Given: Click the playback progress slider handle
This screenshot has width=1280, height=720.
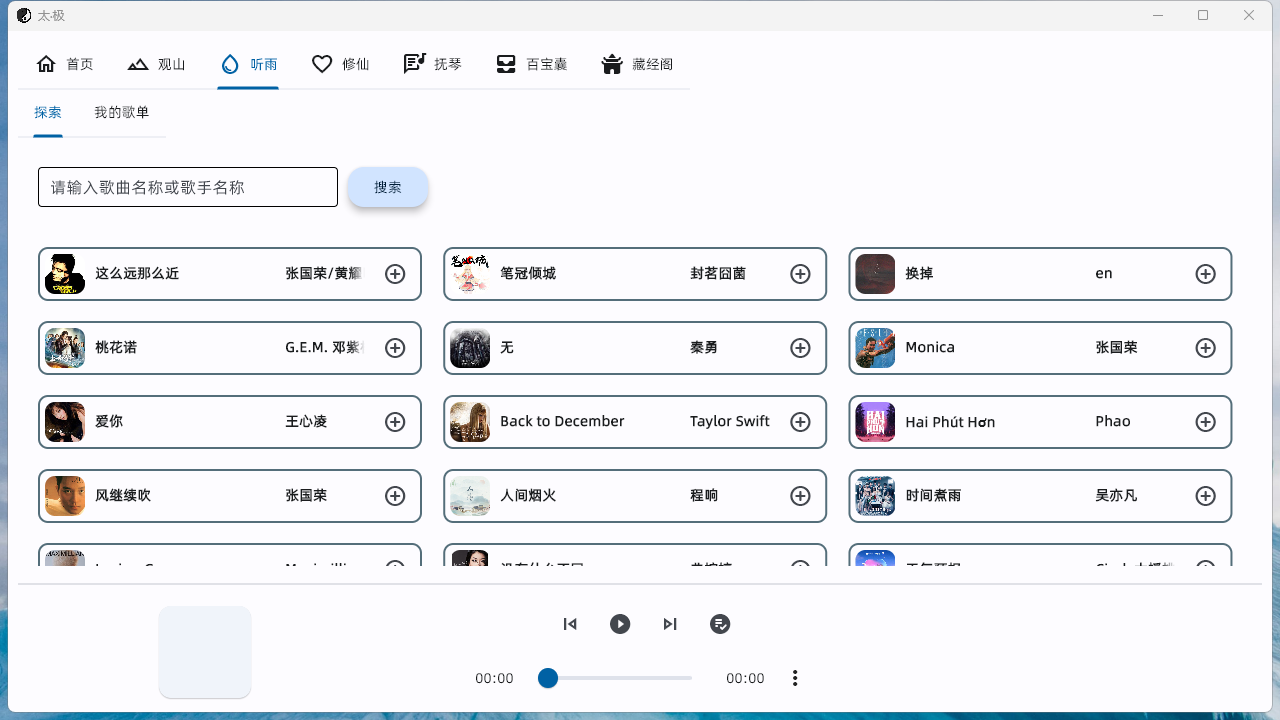Looking at the screenshot, I should (x=547, y=678).
